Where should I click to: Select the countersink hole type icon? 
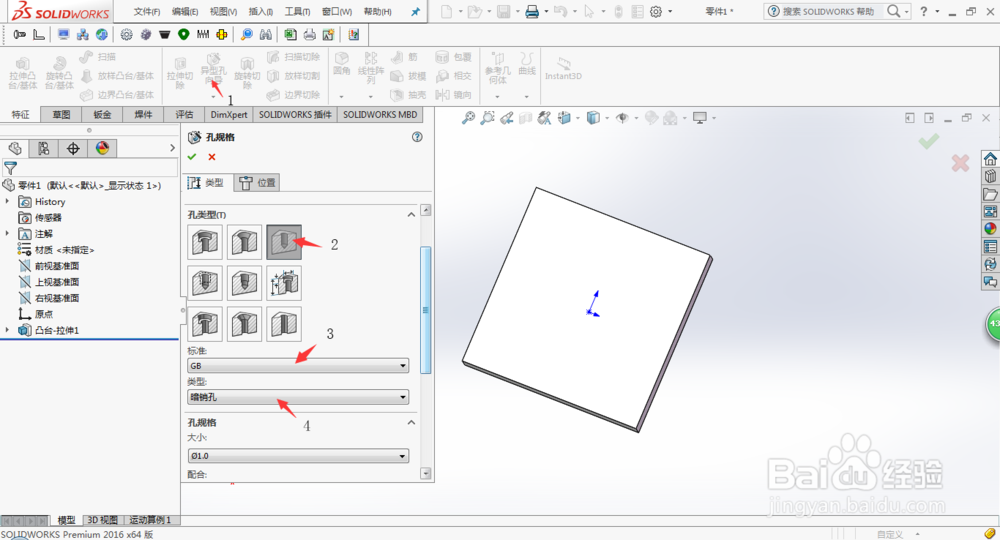[x=244, y=242]
